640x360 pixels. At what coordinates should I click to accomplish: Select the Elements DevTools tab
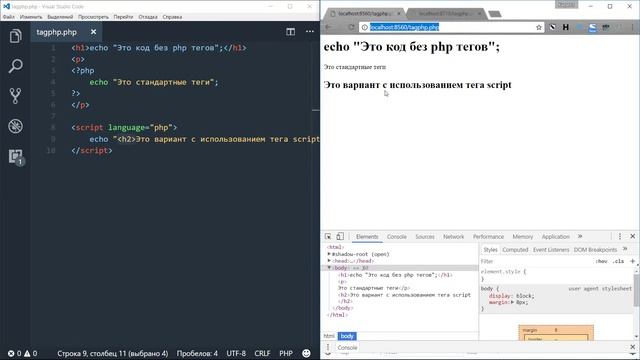(x=367, y=237)
